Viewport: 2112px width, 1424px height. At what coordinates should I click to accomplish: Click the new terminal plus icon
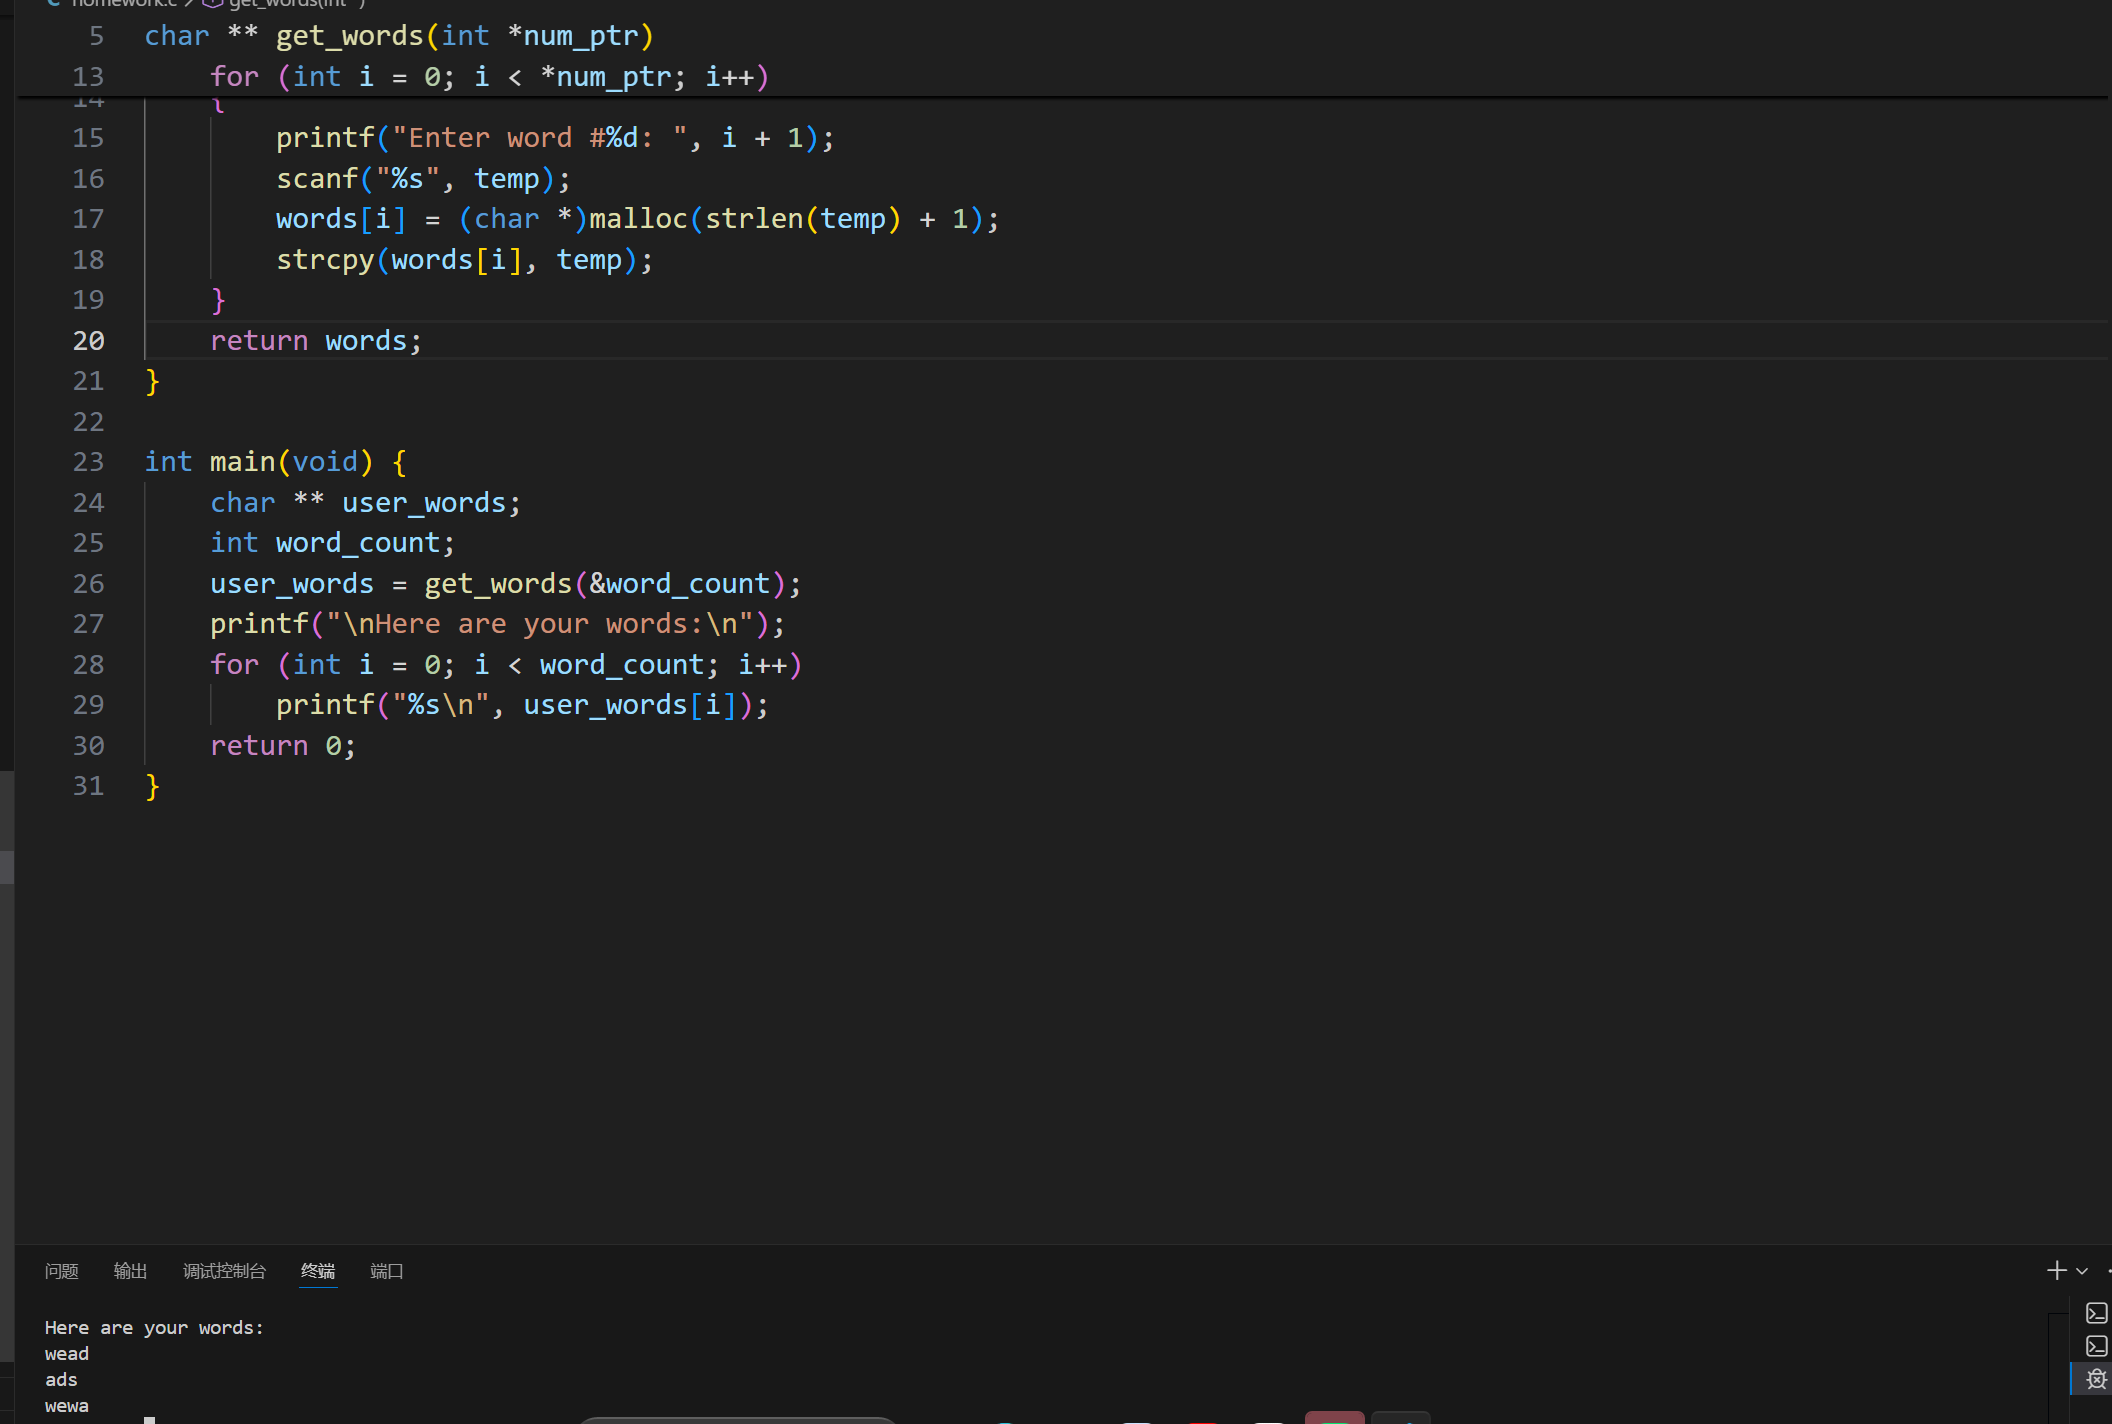coord(2056,1270)
